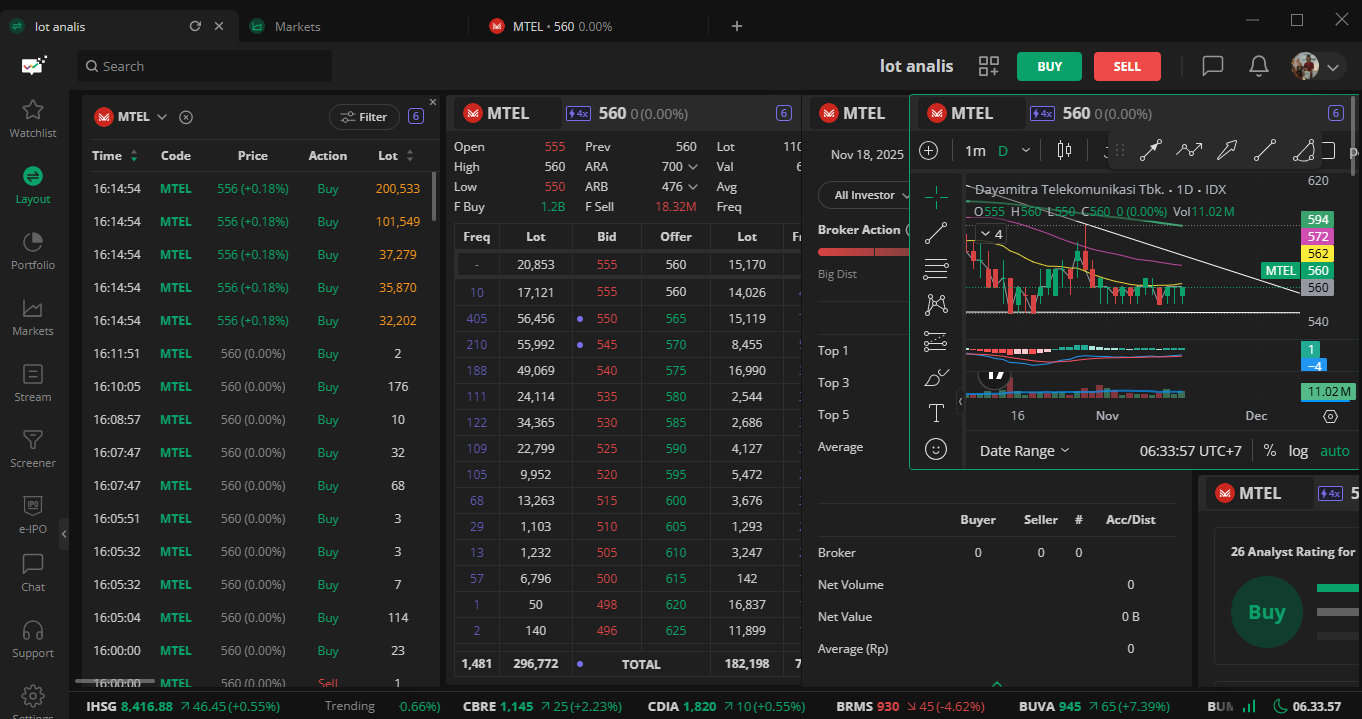Click the green BUY button

[x=1049, y=66]
